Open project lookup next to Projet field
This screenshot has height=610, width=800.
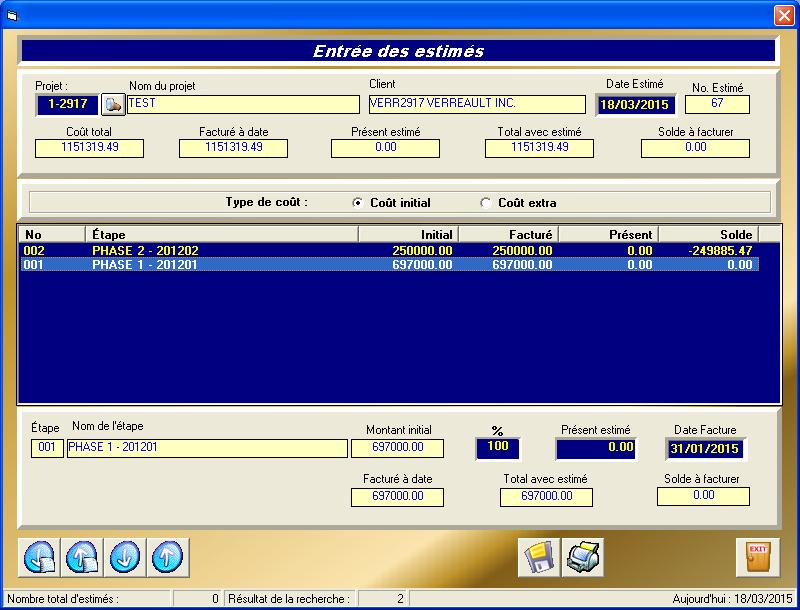coord(113,105)
